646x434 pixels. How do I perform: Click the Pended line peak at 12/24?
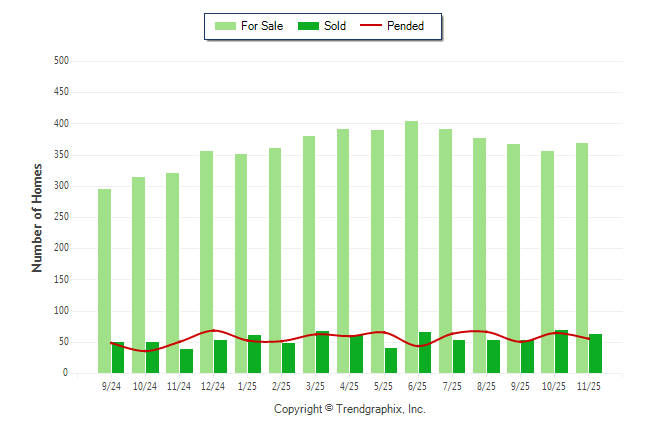[213, 330]
